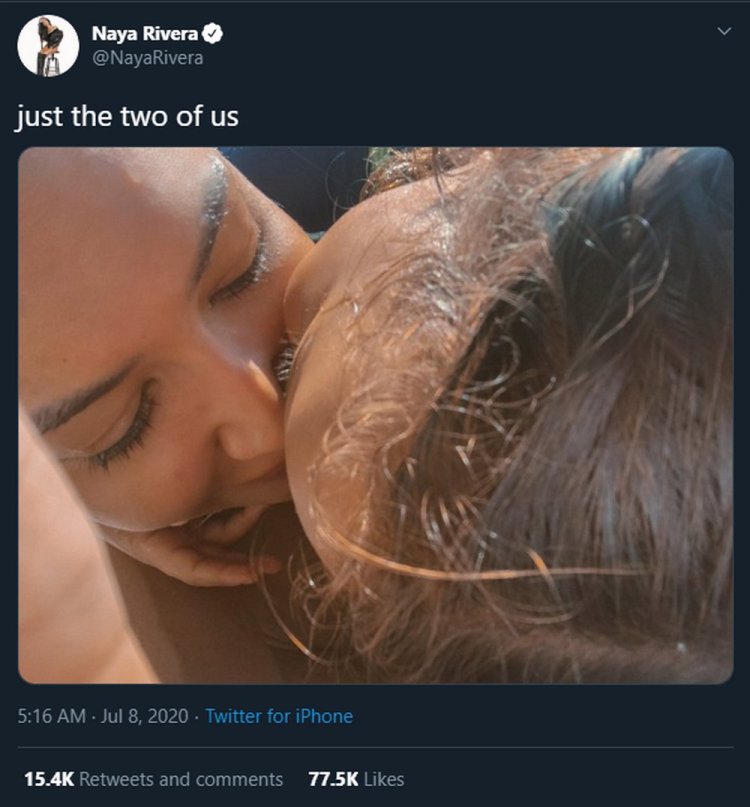Open Naya Rivera's profile picture avatar
This screenshot has width=750, height=807.
pos(48,46)
